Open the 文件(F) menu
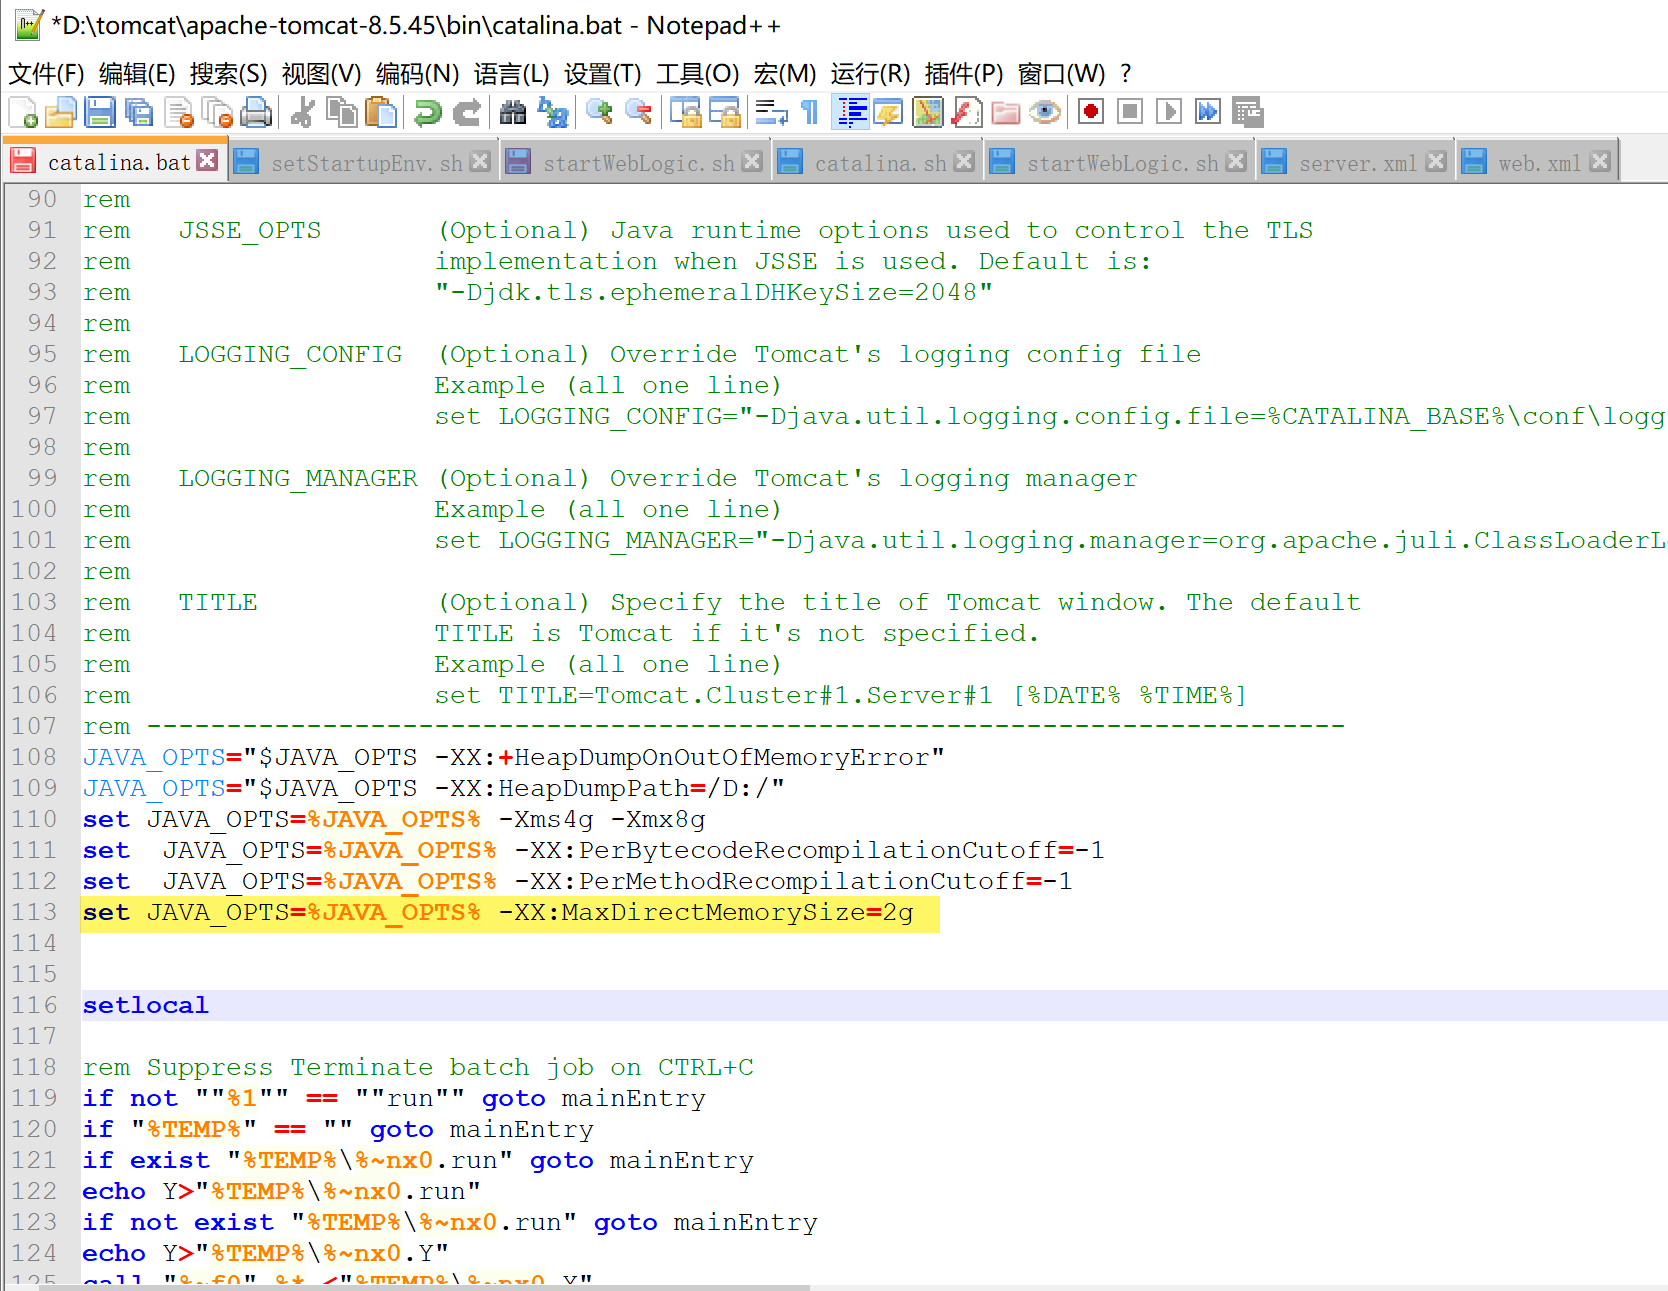The height and width of the screenshot is (1291, 1668). pos(46,74)
